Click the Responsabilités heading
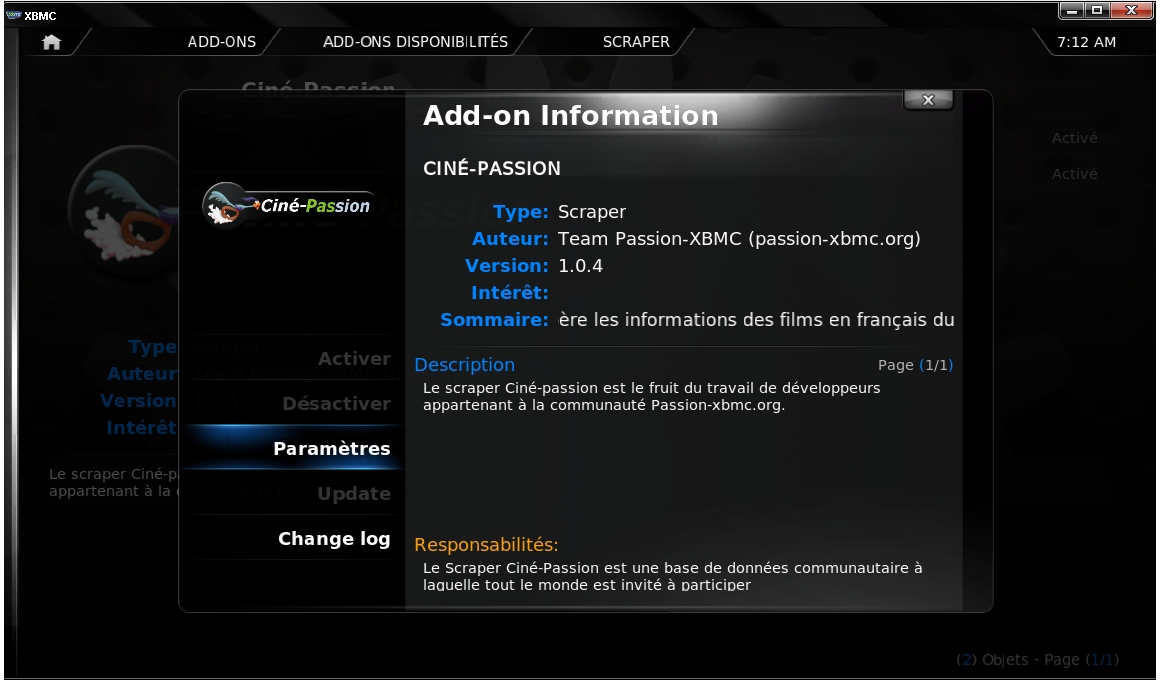The width and height of the screenshot is (1160, 680). point(486,545)
